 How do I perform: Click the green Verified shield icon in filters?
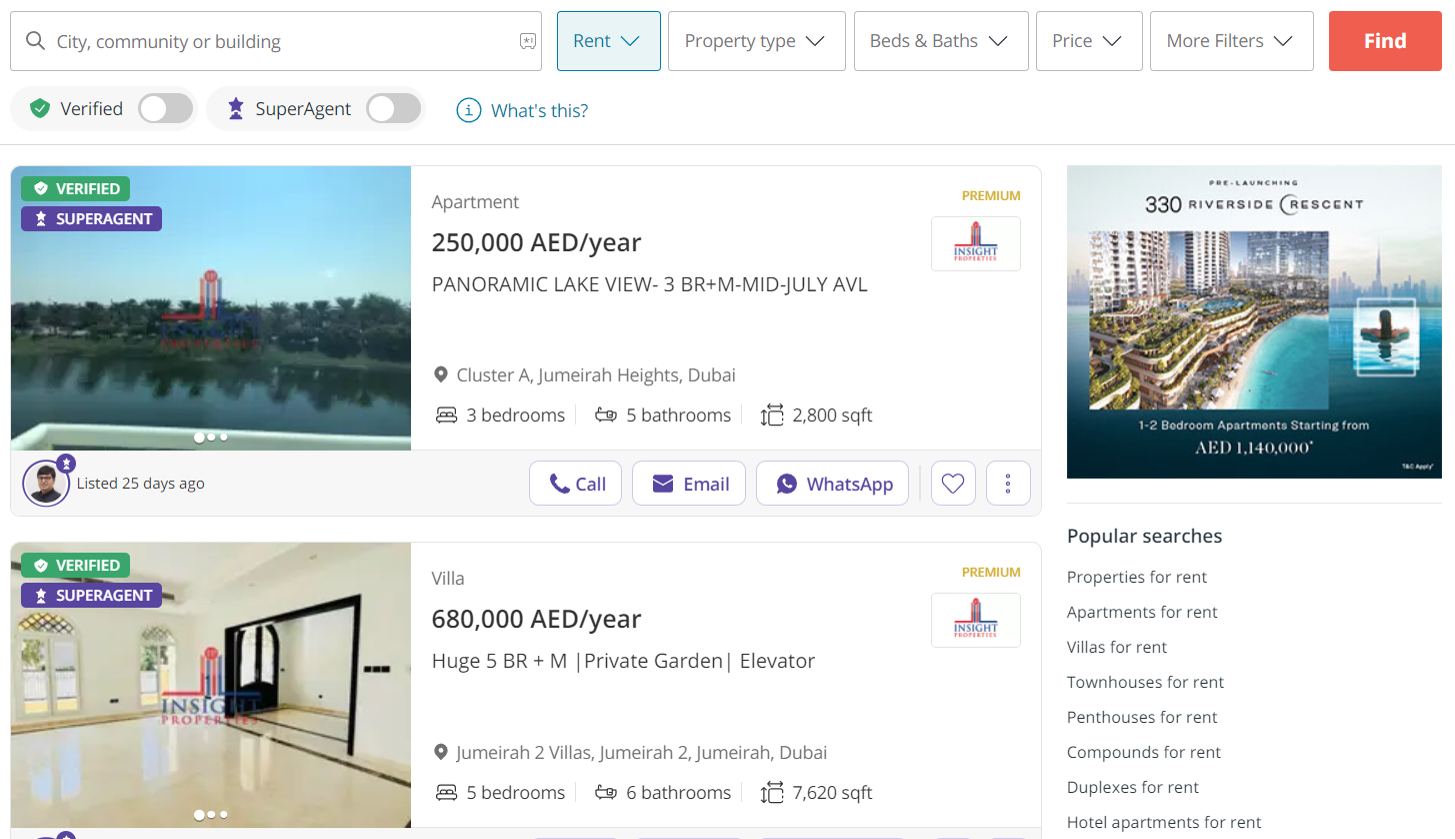tap(40, 109)
